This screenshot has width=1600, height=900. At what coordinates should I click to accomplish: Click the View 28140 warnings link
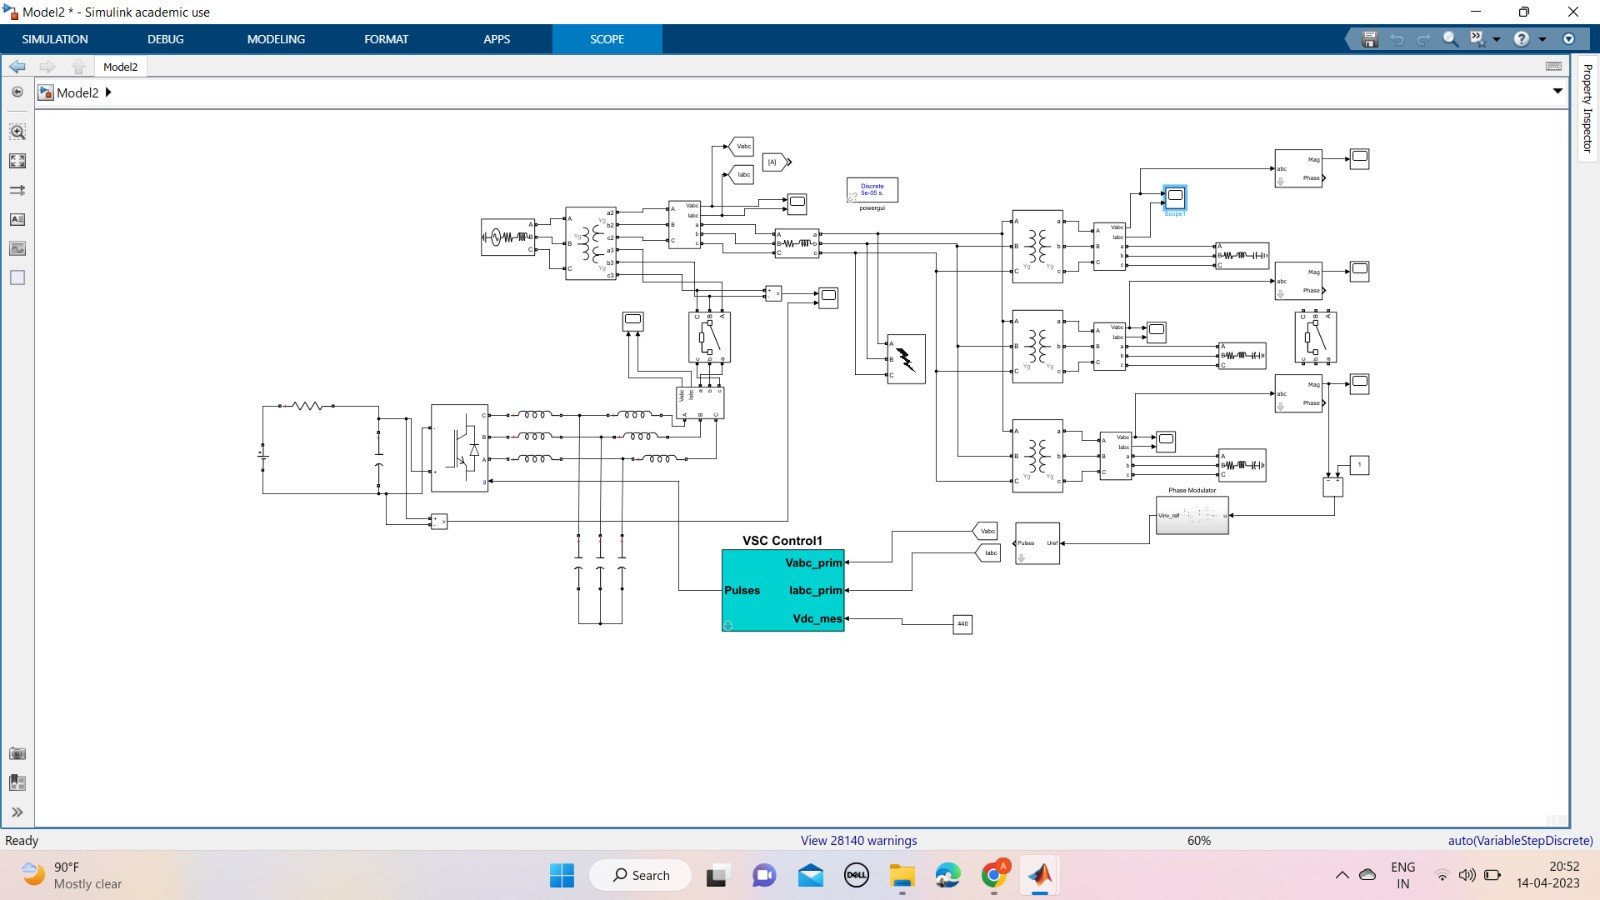[858, 841]
